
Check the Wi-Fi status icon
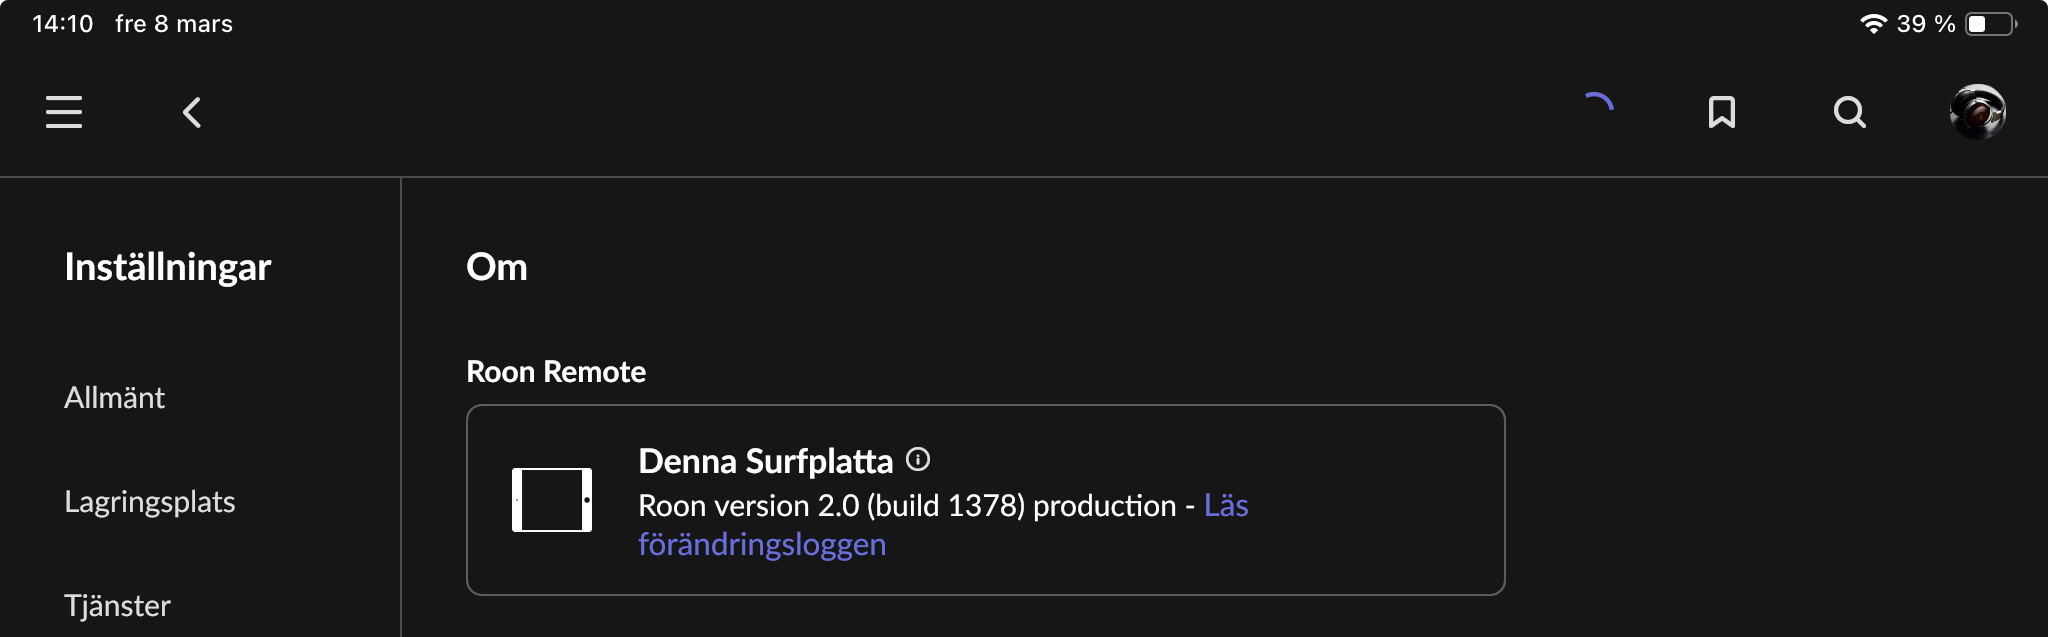(1873, 24)
